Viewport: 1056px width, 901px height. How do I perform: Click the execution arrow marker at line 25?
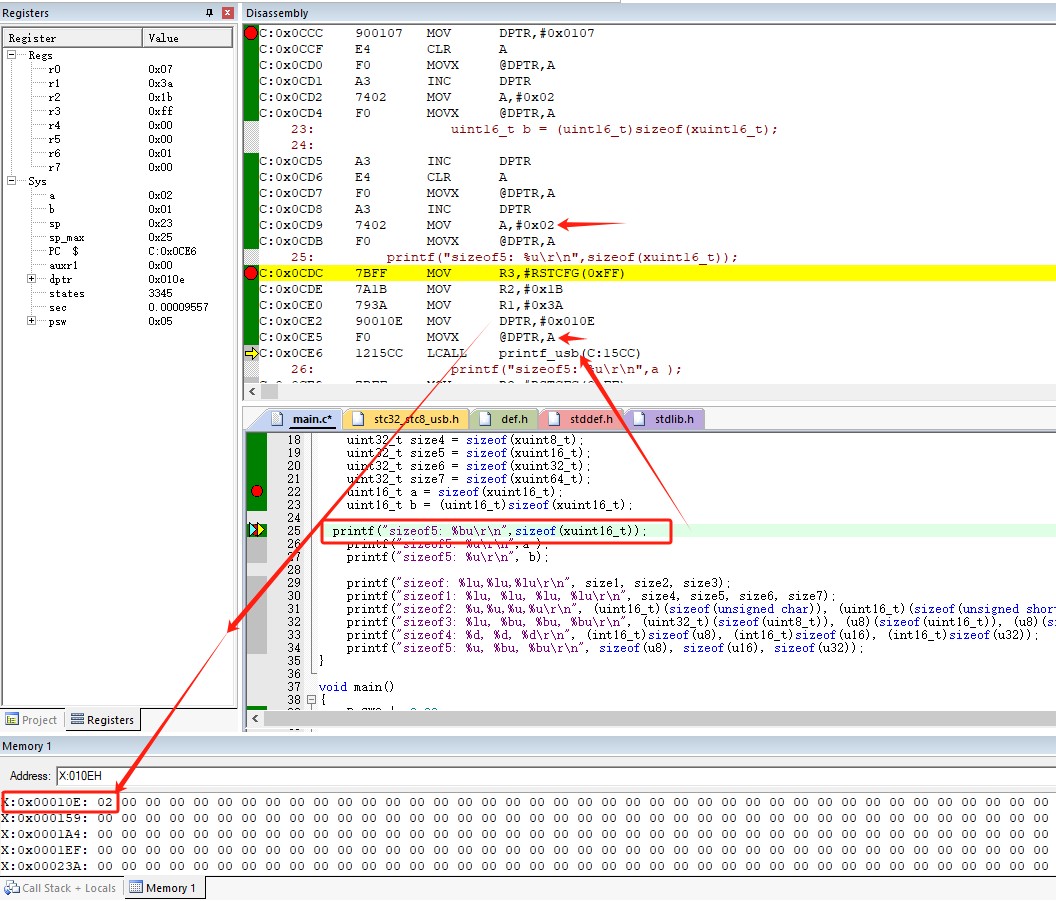[x=257, y=530]
